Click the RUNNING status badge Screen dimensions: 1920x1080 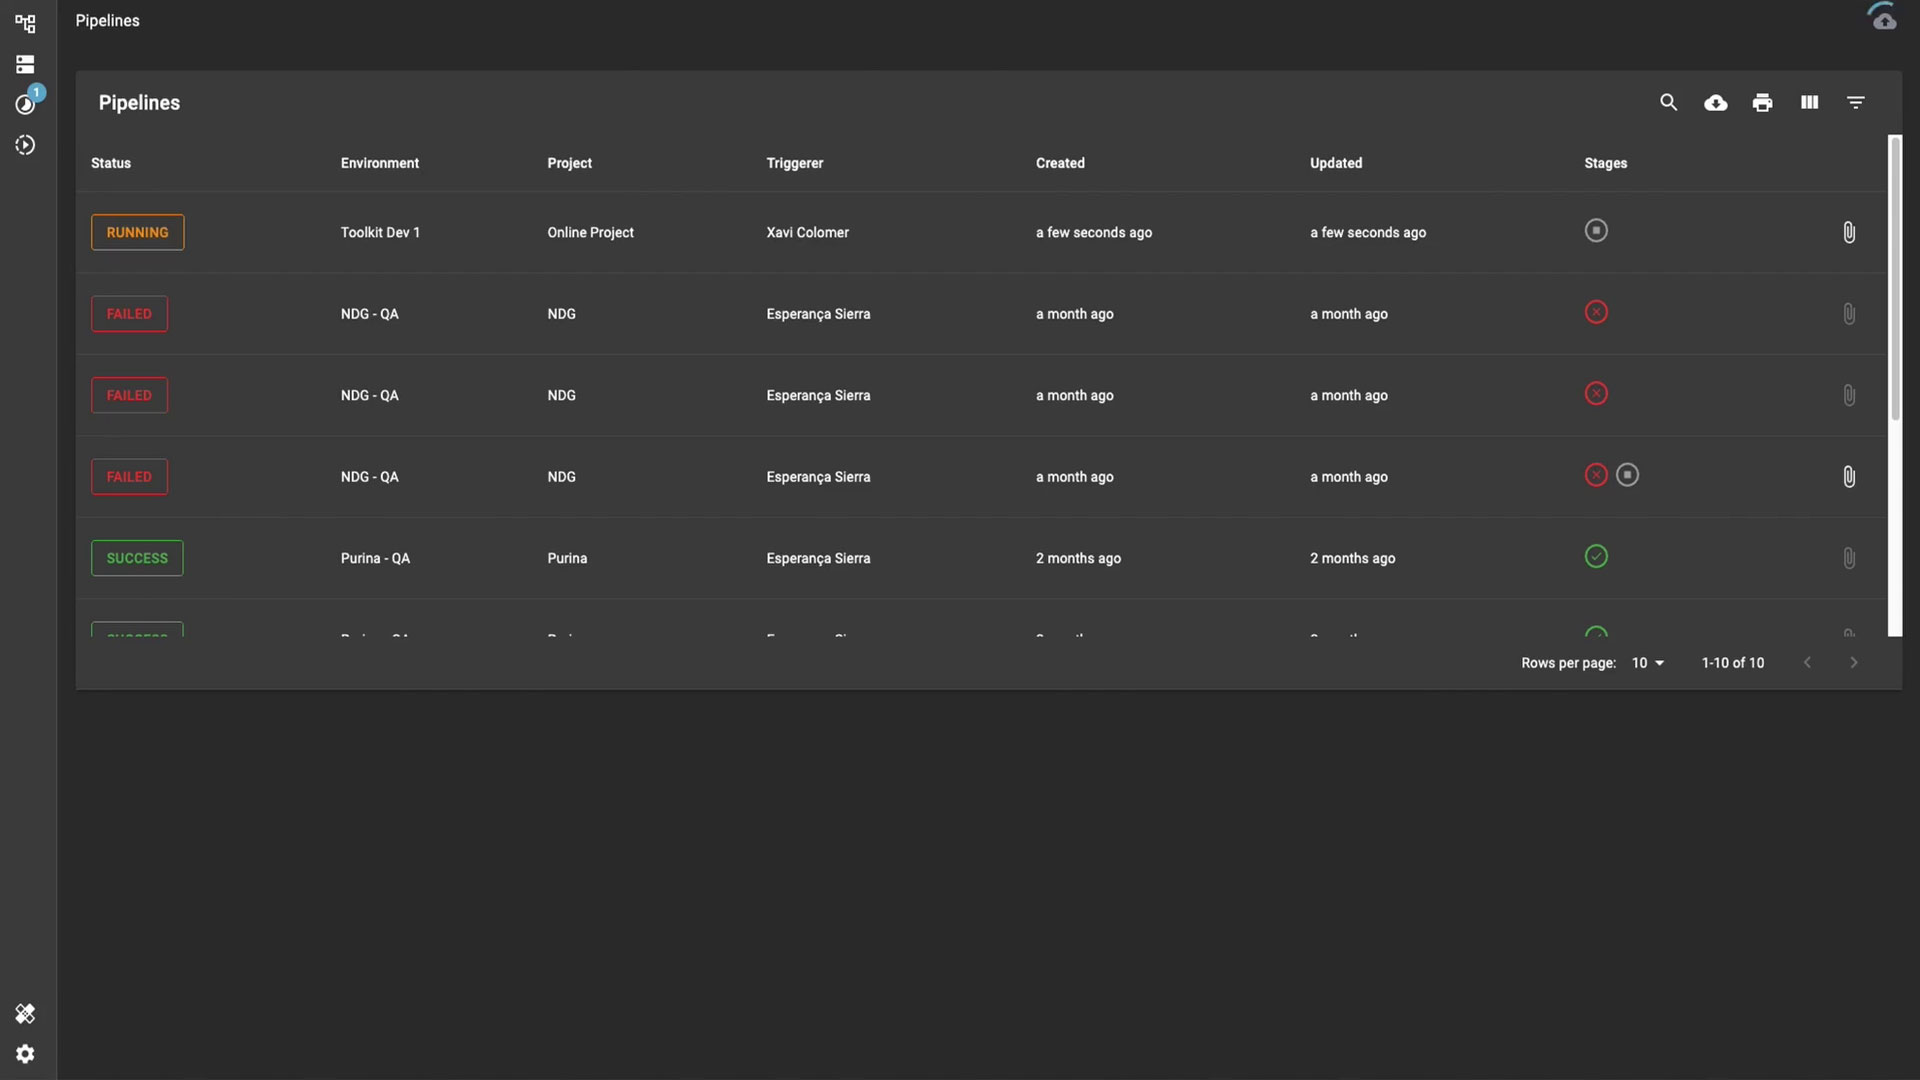pos(137,232)
